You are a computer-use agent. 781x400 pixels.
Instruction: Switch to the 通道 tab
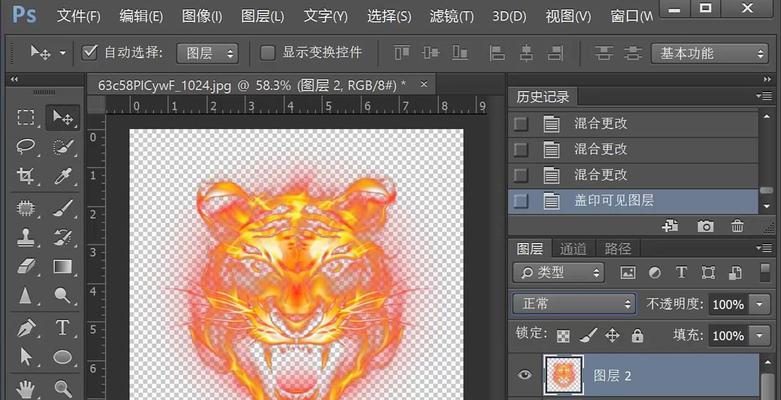point(573,249)
